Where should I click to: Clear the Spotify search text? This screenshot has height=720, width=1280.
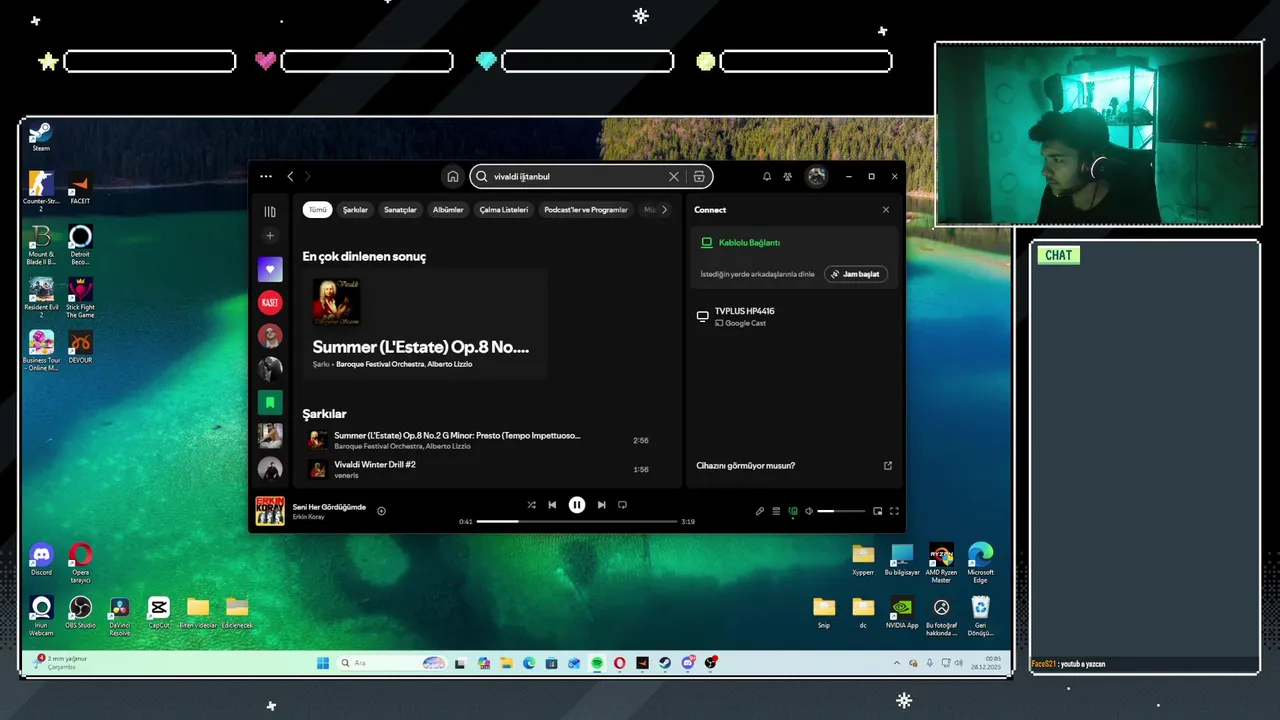pos(673,176)
